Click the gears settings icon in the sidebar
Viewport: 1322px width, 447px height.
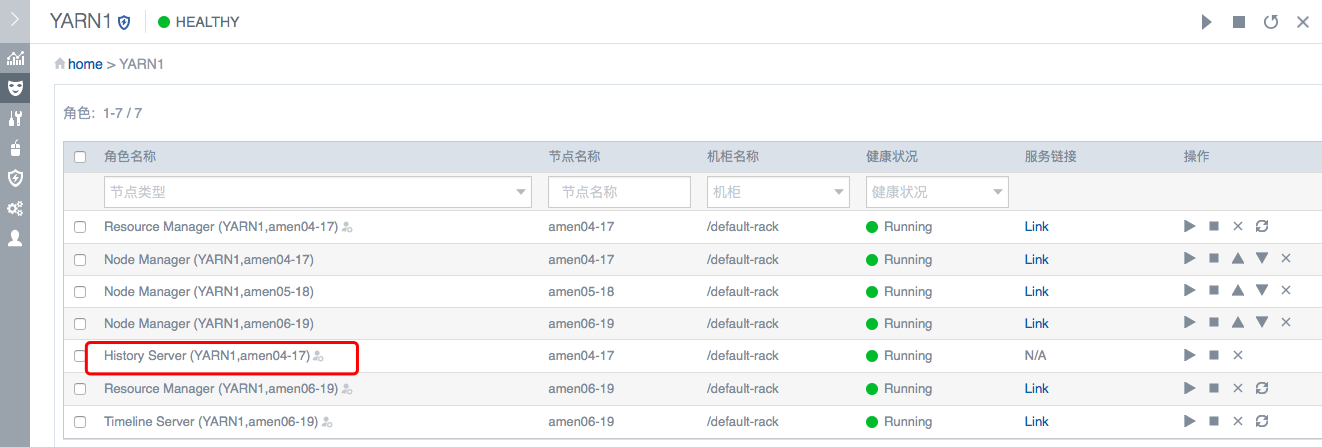(x=15, y=209)
